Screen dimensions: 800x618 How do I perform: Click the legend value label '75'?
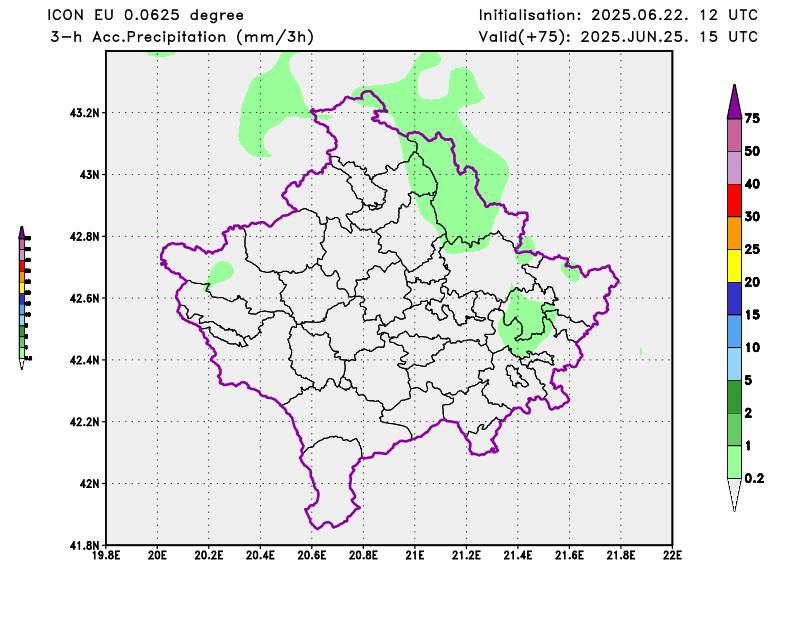(x=752, y=118)
